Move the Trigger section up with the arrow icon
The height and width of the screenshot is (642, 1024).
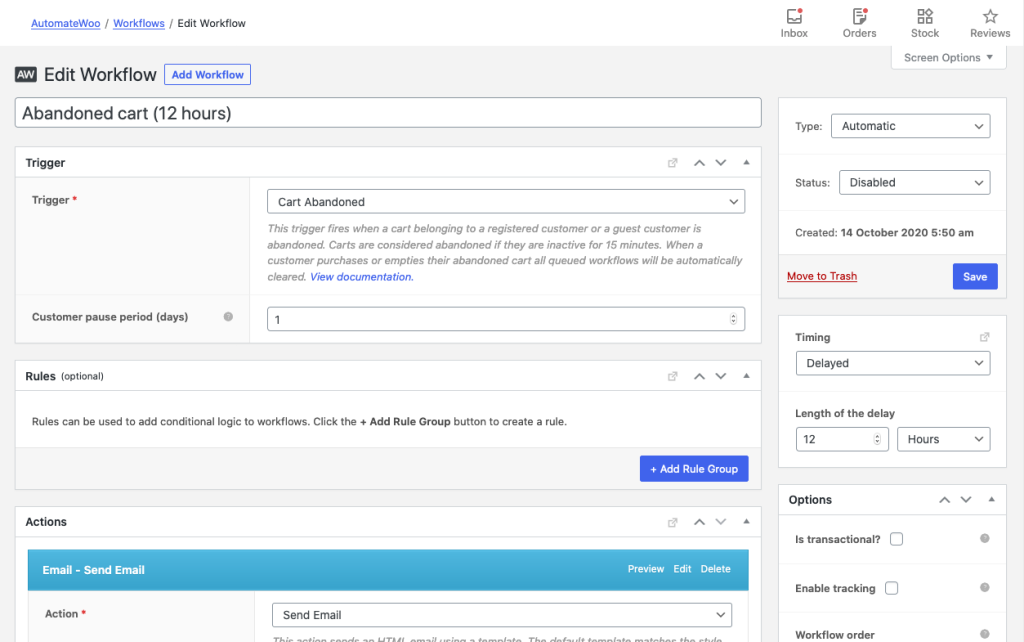699,162
